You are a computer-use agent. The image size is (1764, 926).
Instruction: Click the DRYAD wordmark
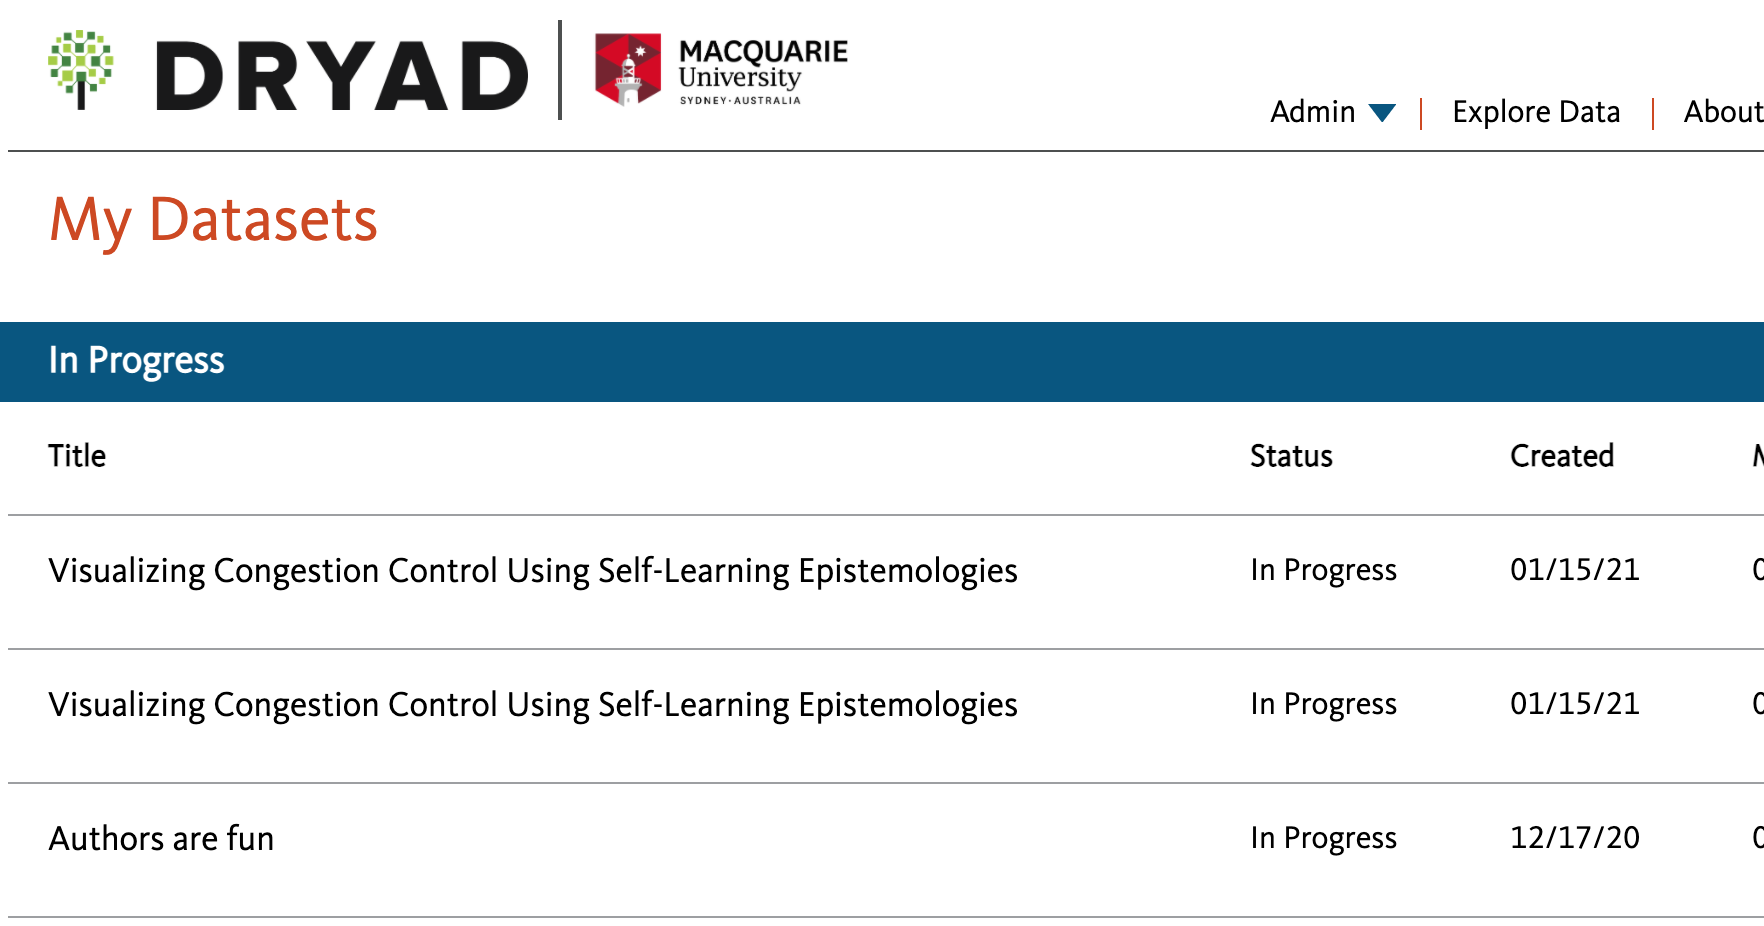point(340,72)
